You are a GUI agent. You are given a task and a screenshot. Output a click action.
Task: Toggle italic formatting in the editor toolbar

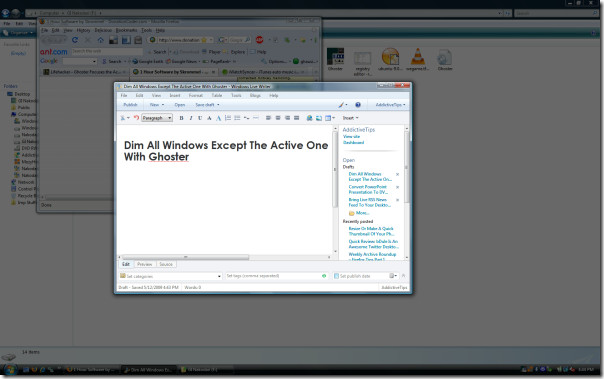click(190, 118)
